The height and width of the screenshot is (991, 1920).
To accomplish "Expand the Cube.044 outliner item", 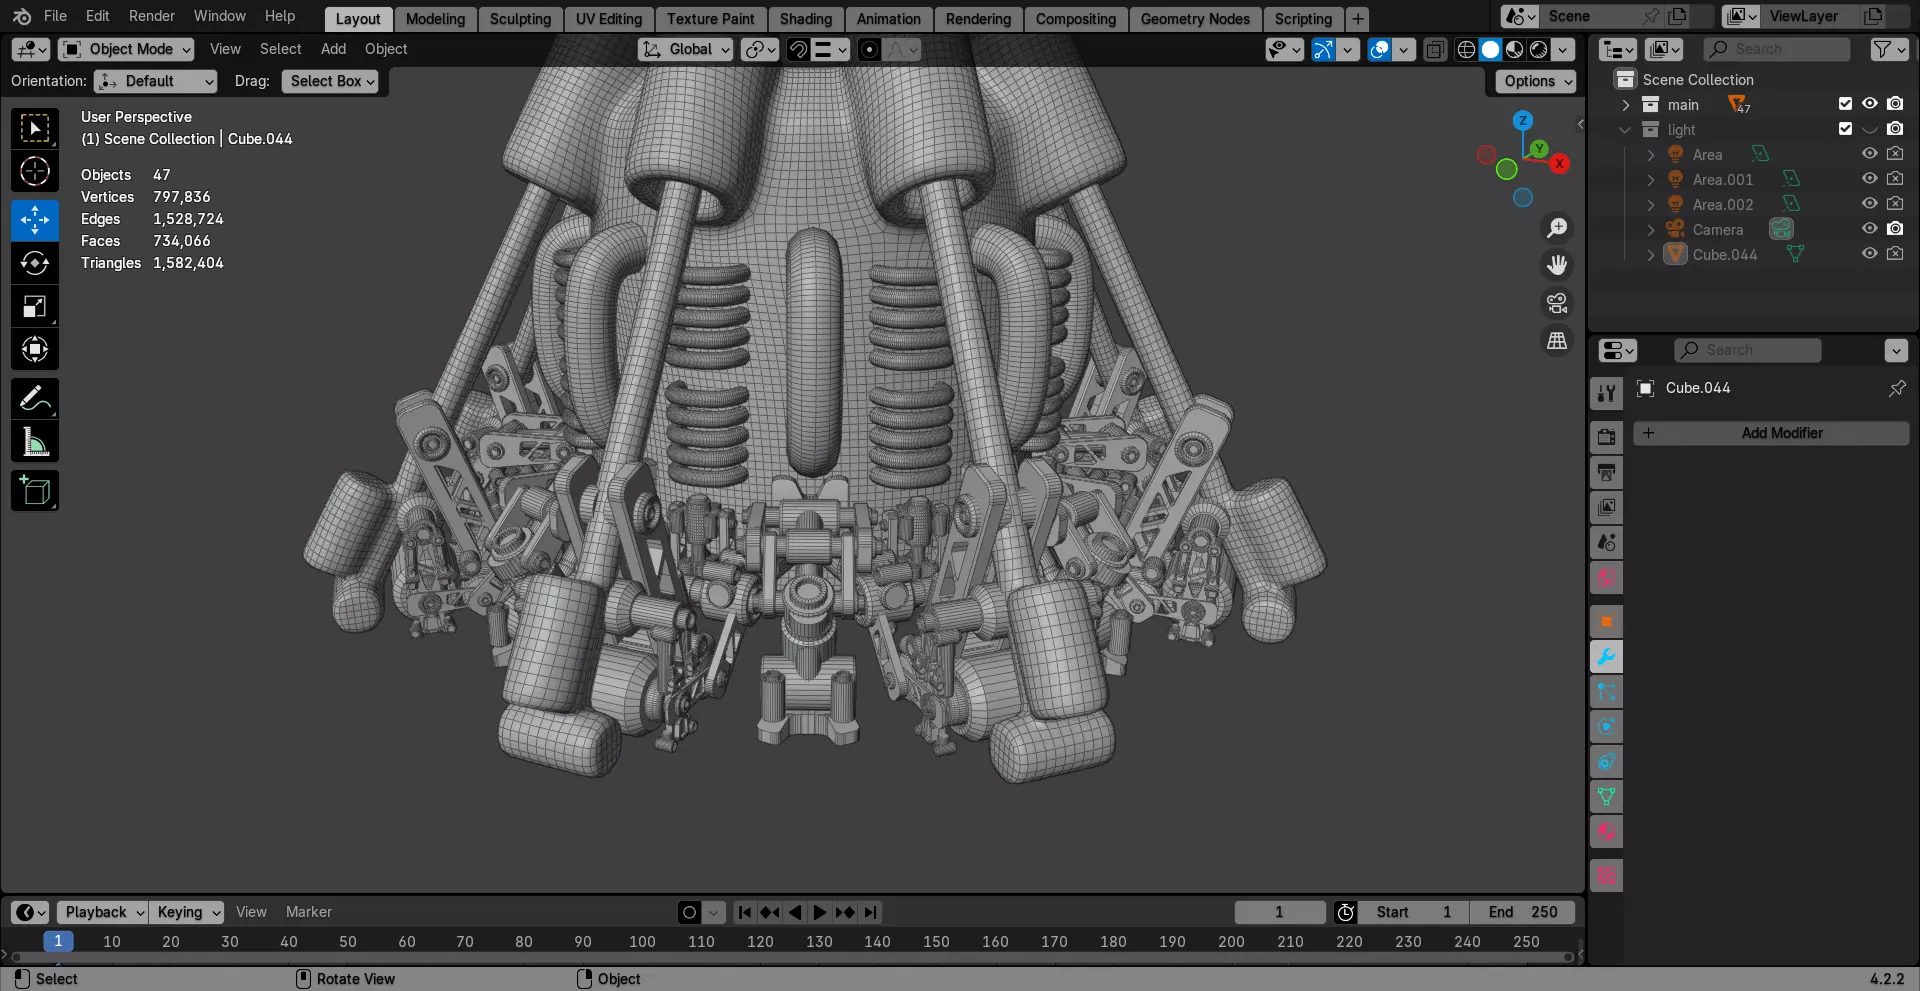I will click(x=1651, y=255).
